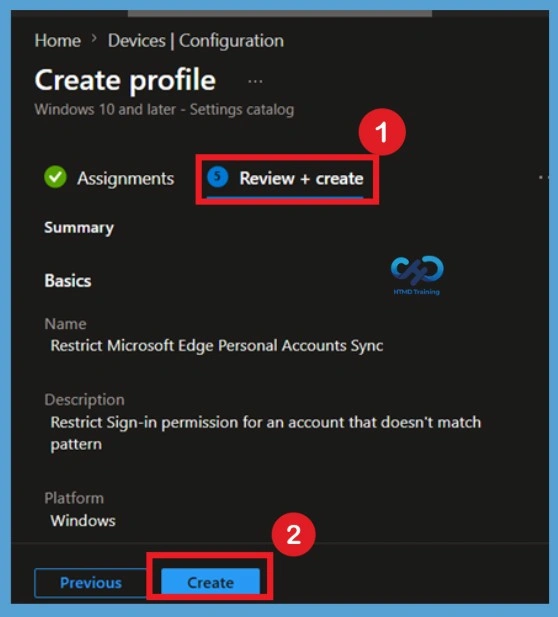Click the green checkmark icon for Assignments
Viewport: 558px width, 617px height.
pyautogui.click(x=55, y=177)
